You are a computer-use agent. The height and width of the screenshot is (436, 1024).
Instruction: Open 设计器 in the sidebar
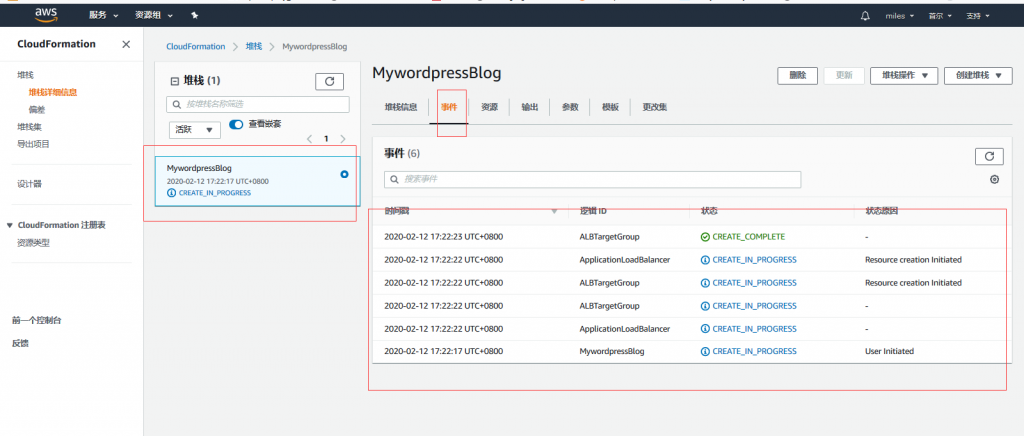[29, 184]
